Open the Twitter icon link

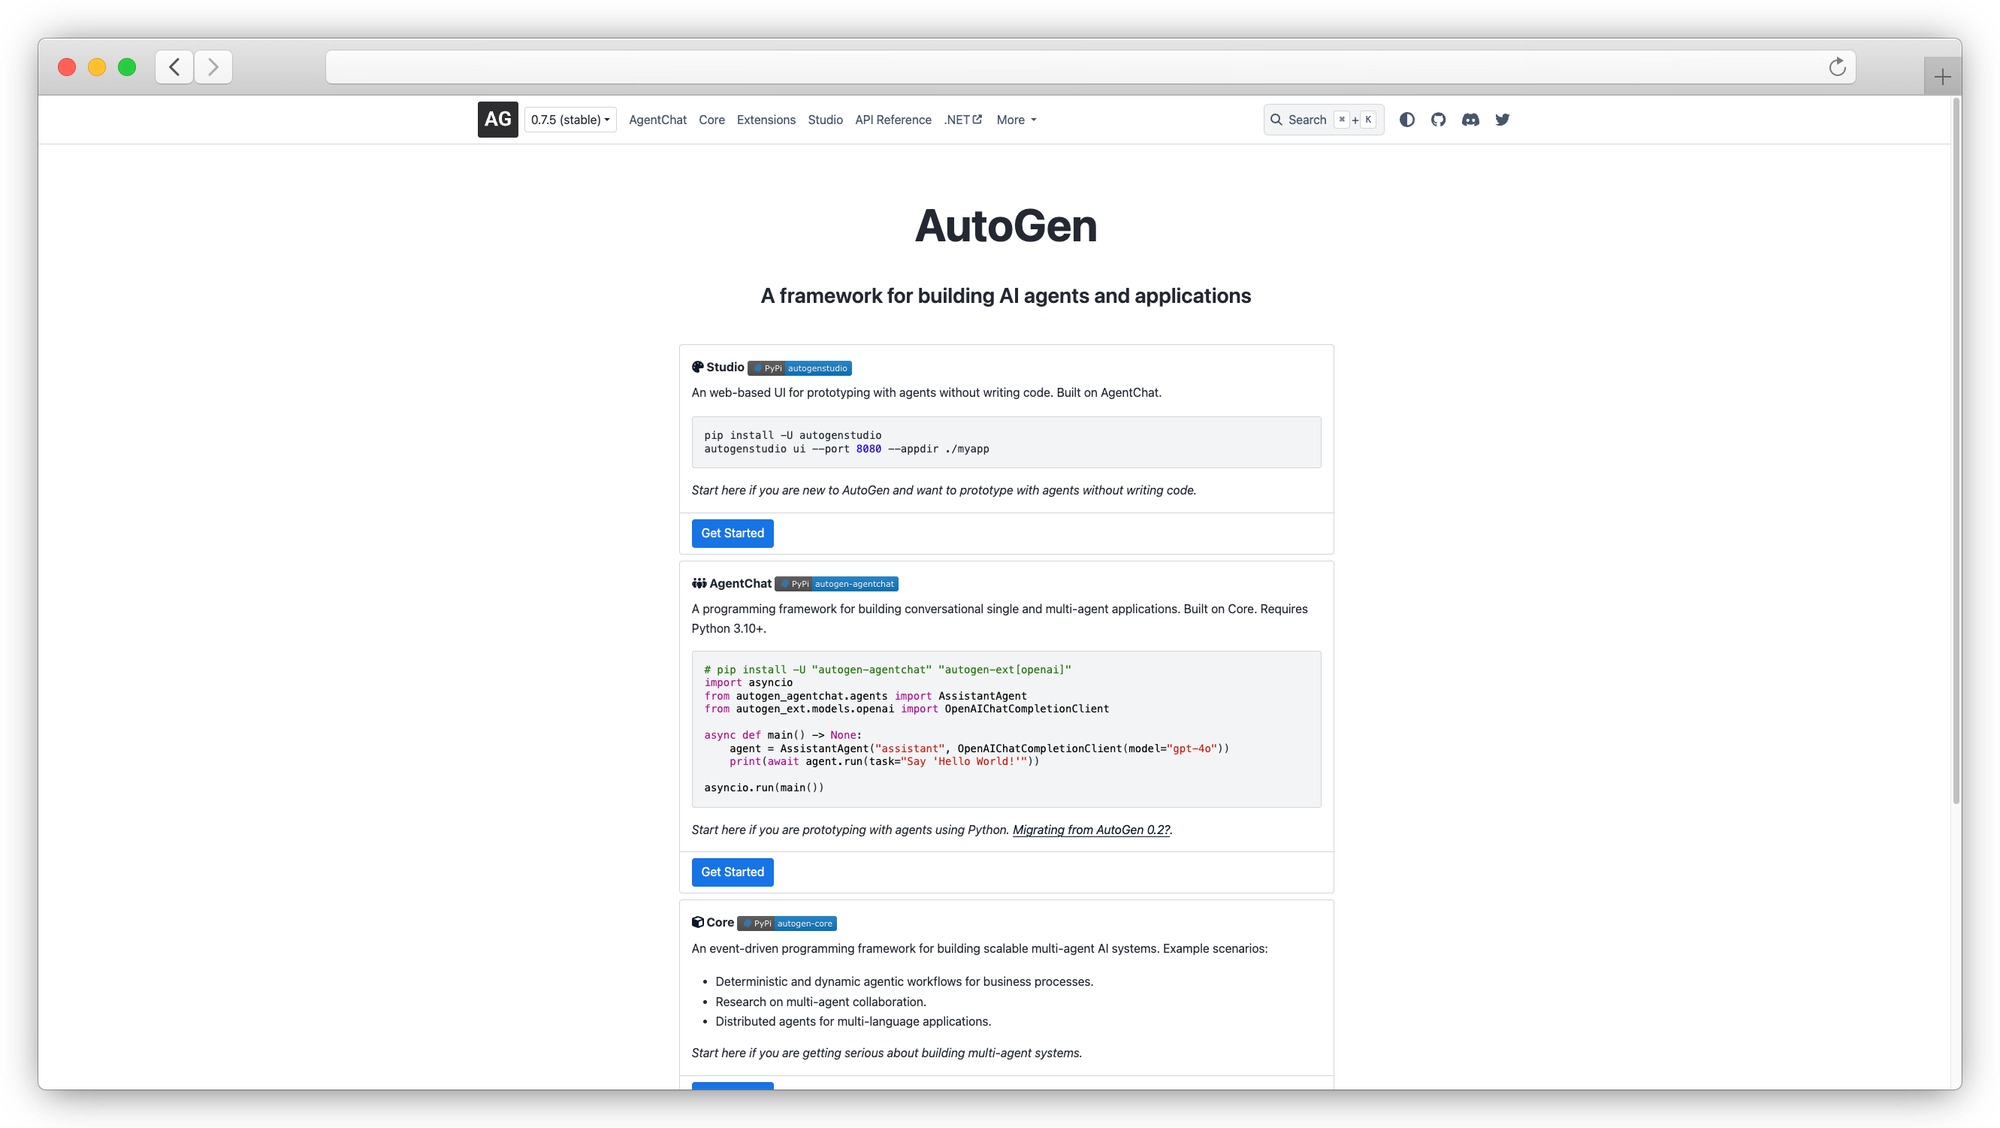click(x=1502, y=120)
